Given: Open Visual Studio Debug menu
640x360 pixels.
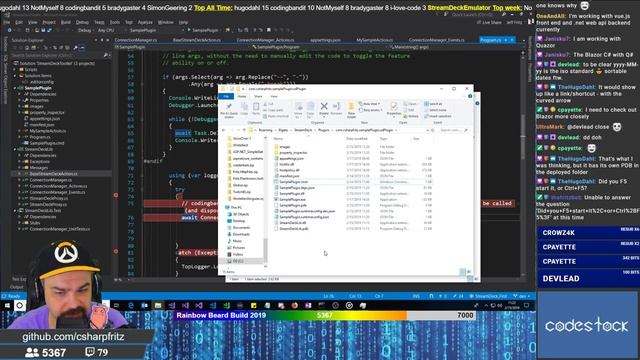Looking at the screenshot, I should [82, 22].
